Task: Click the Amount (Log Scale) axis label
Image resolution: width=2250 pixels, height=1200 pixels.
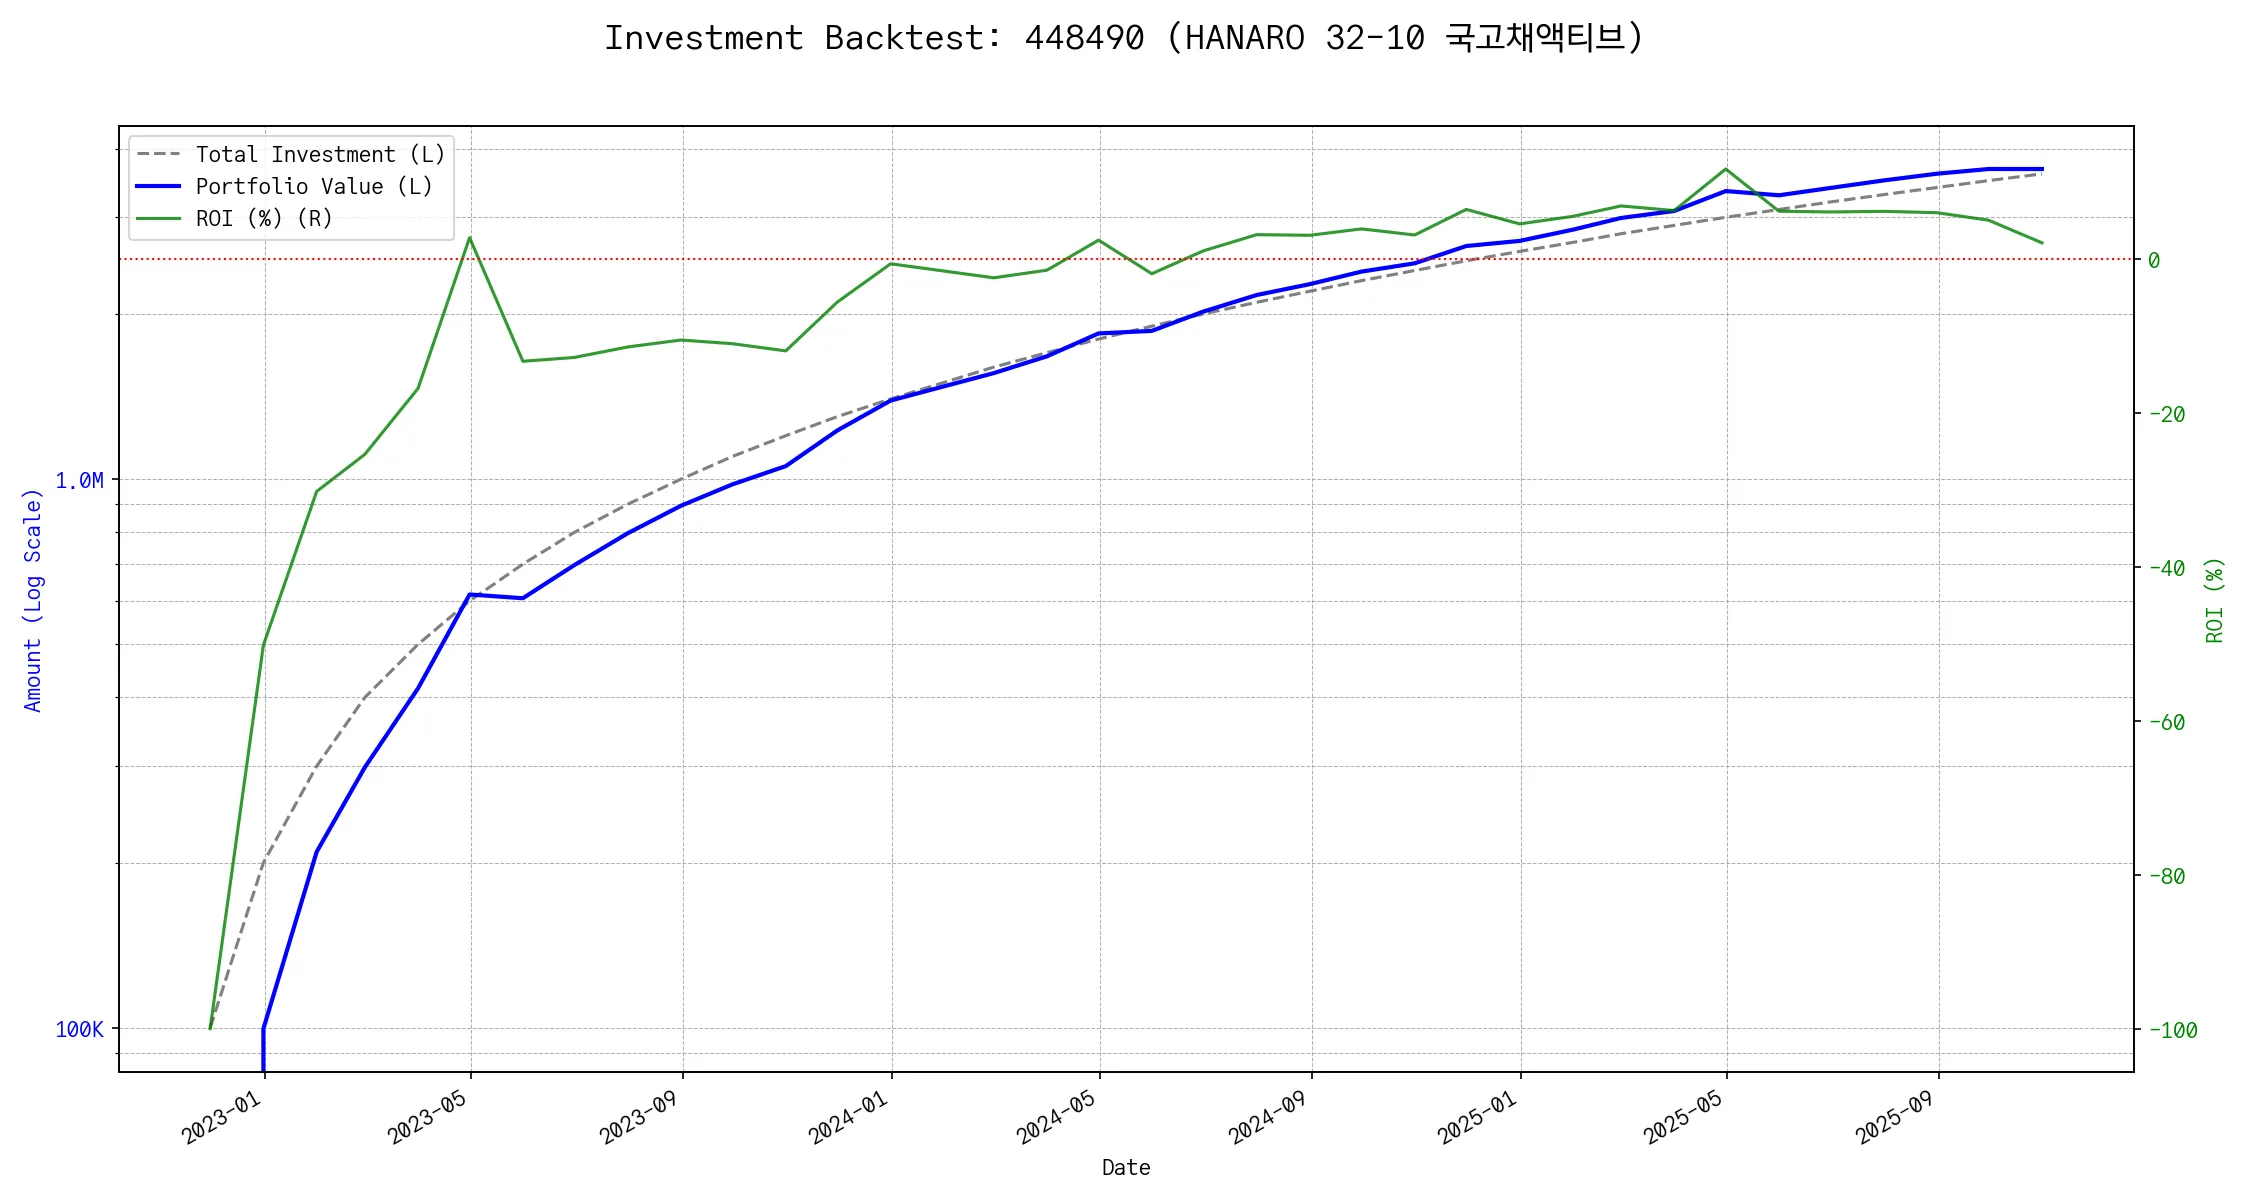Action: click(33, 600)
